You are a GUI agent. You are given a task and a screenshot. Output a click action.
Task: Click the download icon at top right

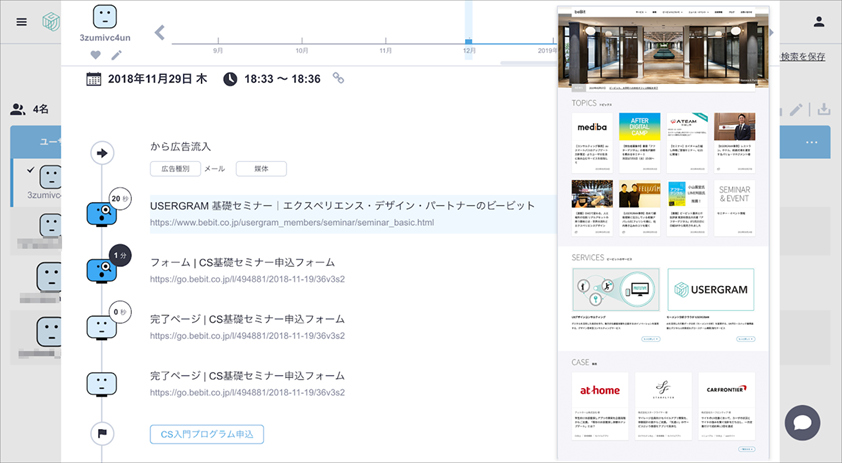click(824, 109)
